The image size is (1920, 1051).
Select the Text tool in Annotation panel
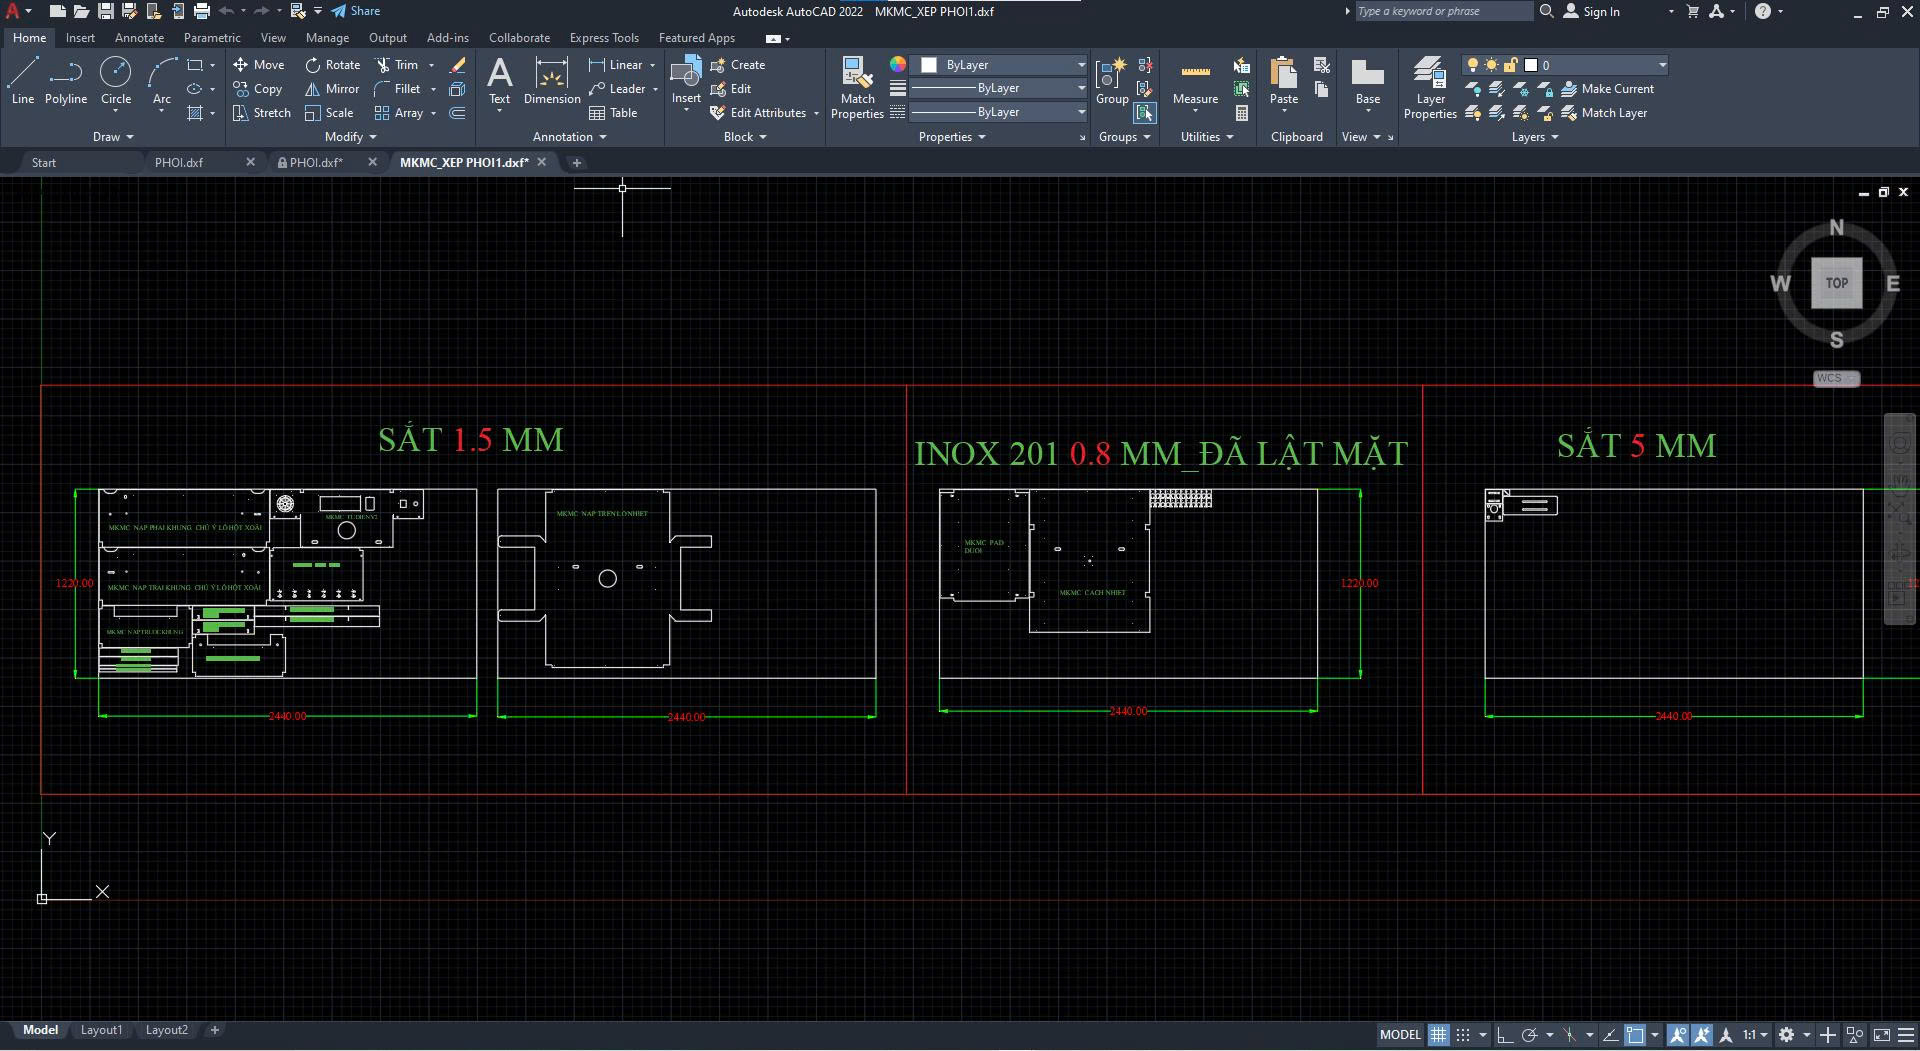pyautogui.click(x=499, y=80)
